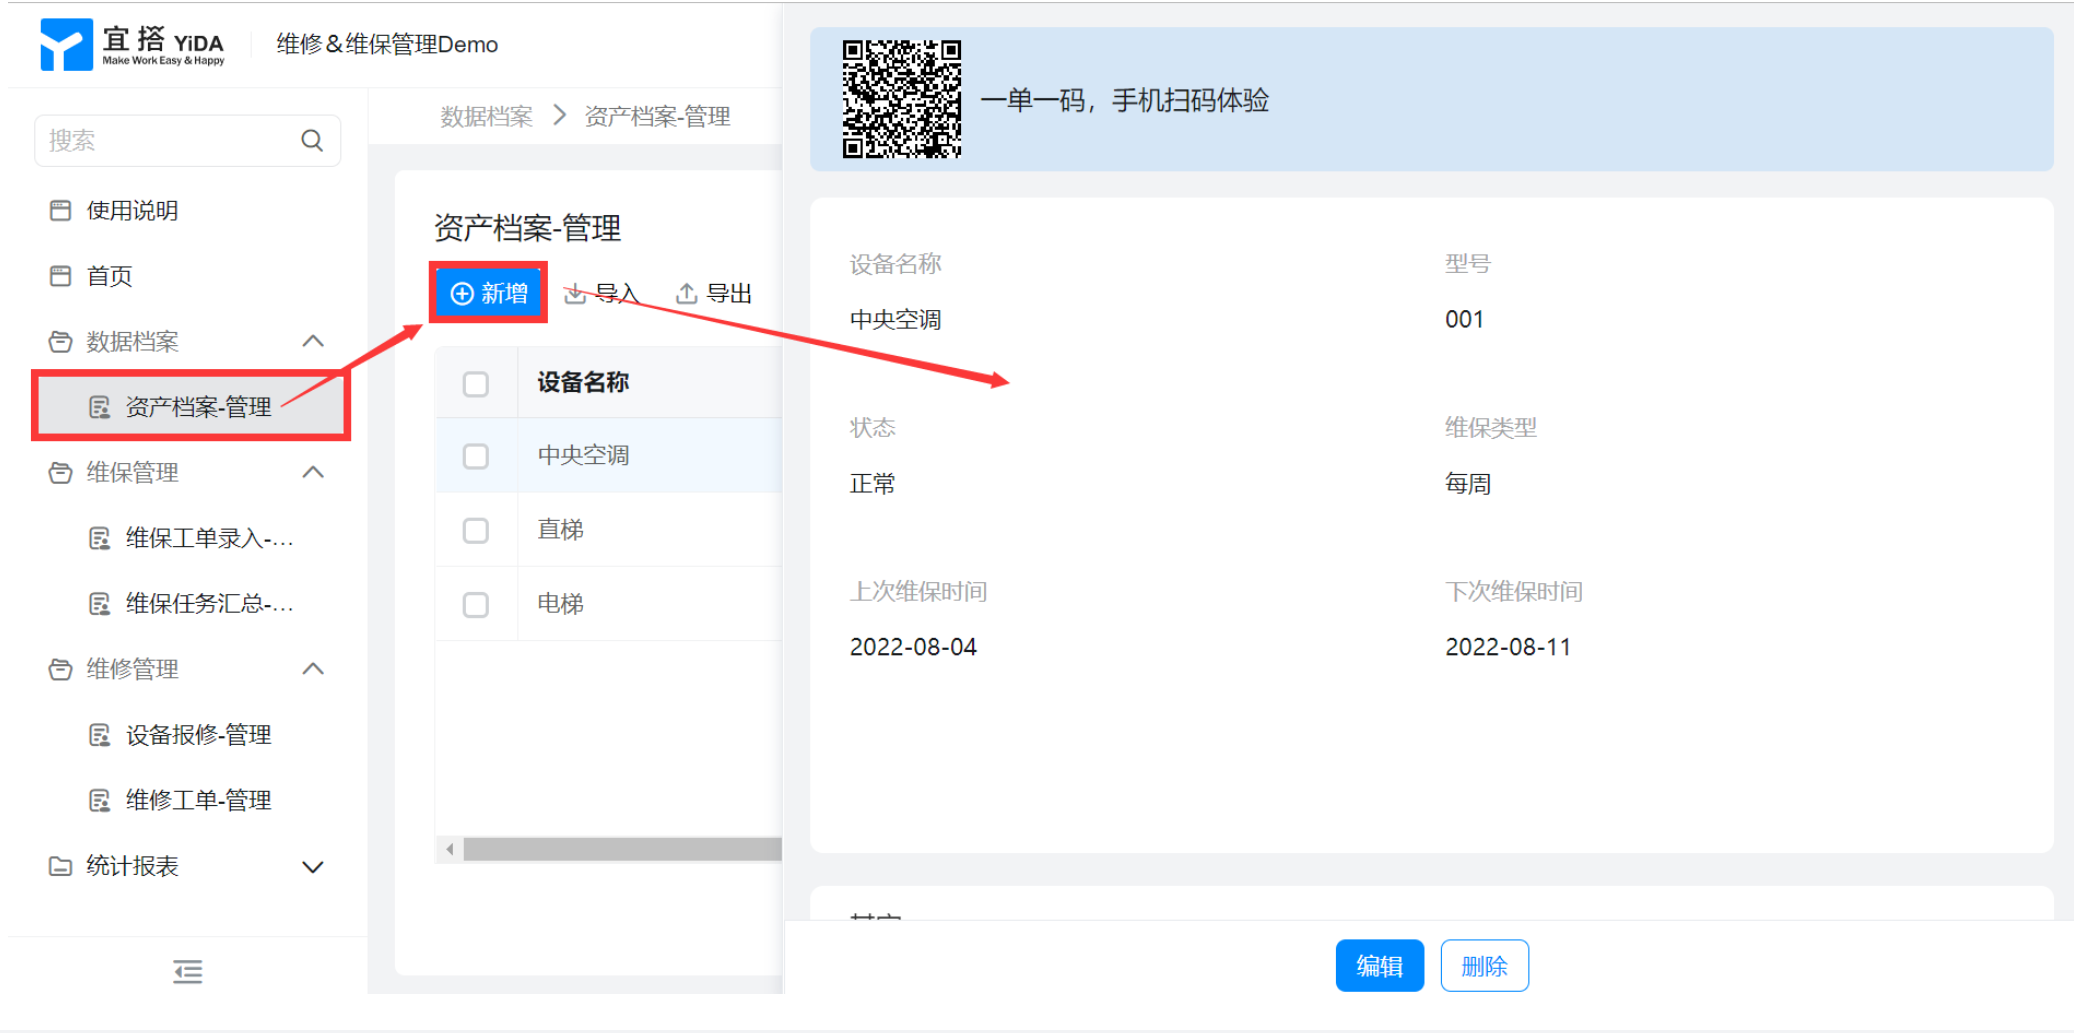Open the 首页 menu item

(109, 276)
